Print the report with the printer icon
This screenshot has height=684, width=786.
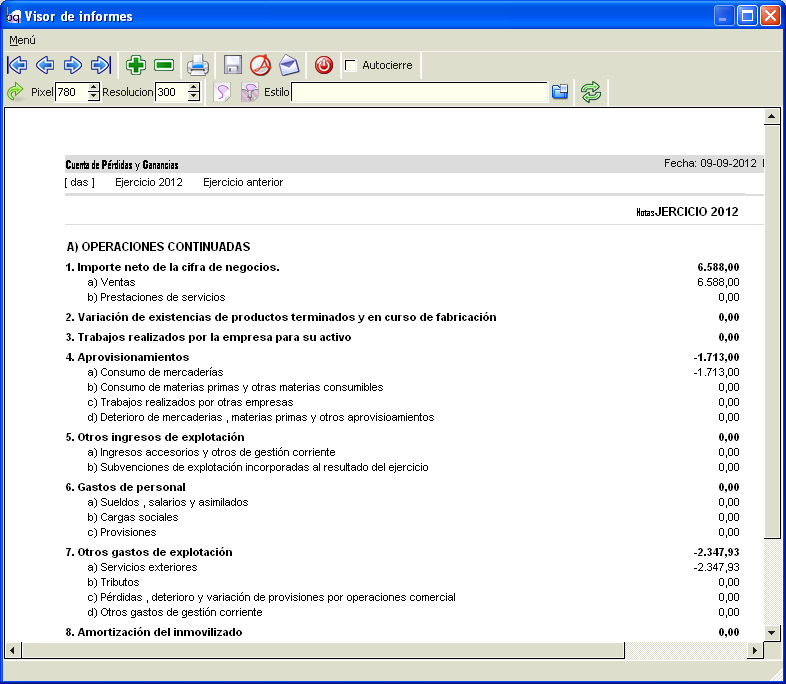[198, 65]
